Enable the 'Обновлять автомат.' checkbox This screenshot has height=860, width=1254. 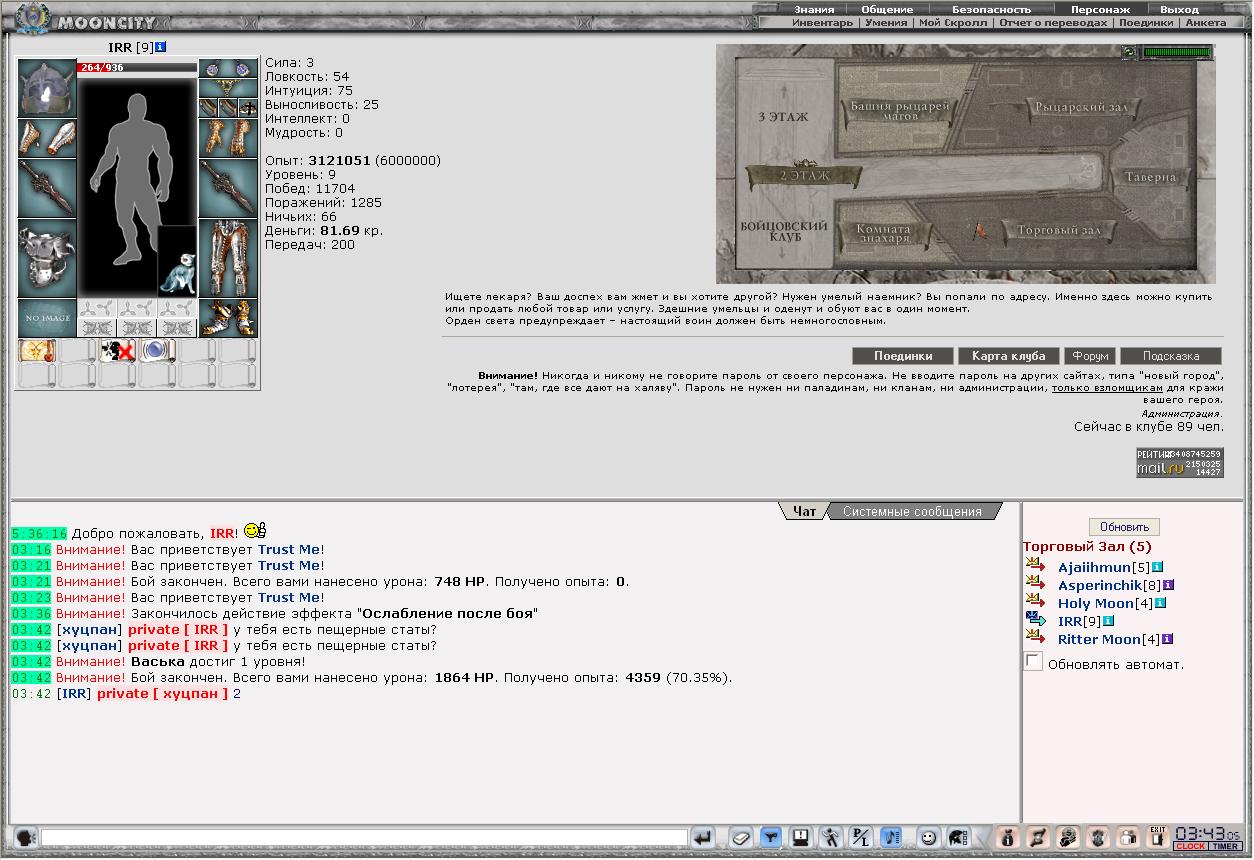[1033, 661]
